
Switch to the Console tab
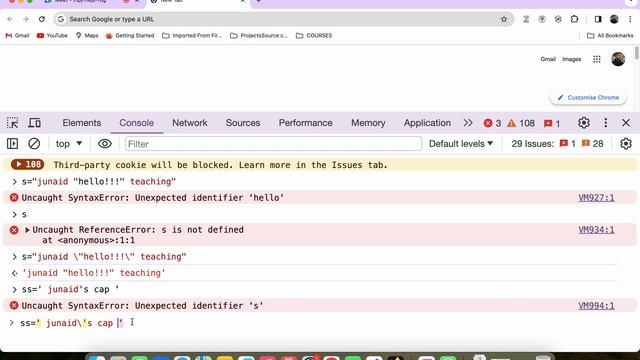136,123
